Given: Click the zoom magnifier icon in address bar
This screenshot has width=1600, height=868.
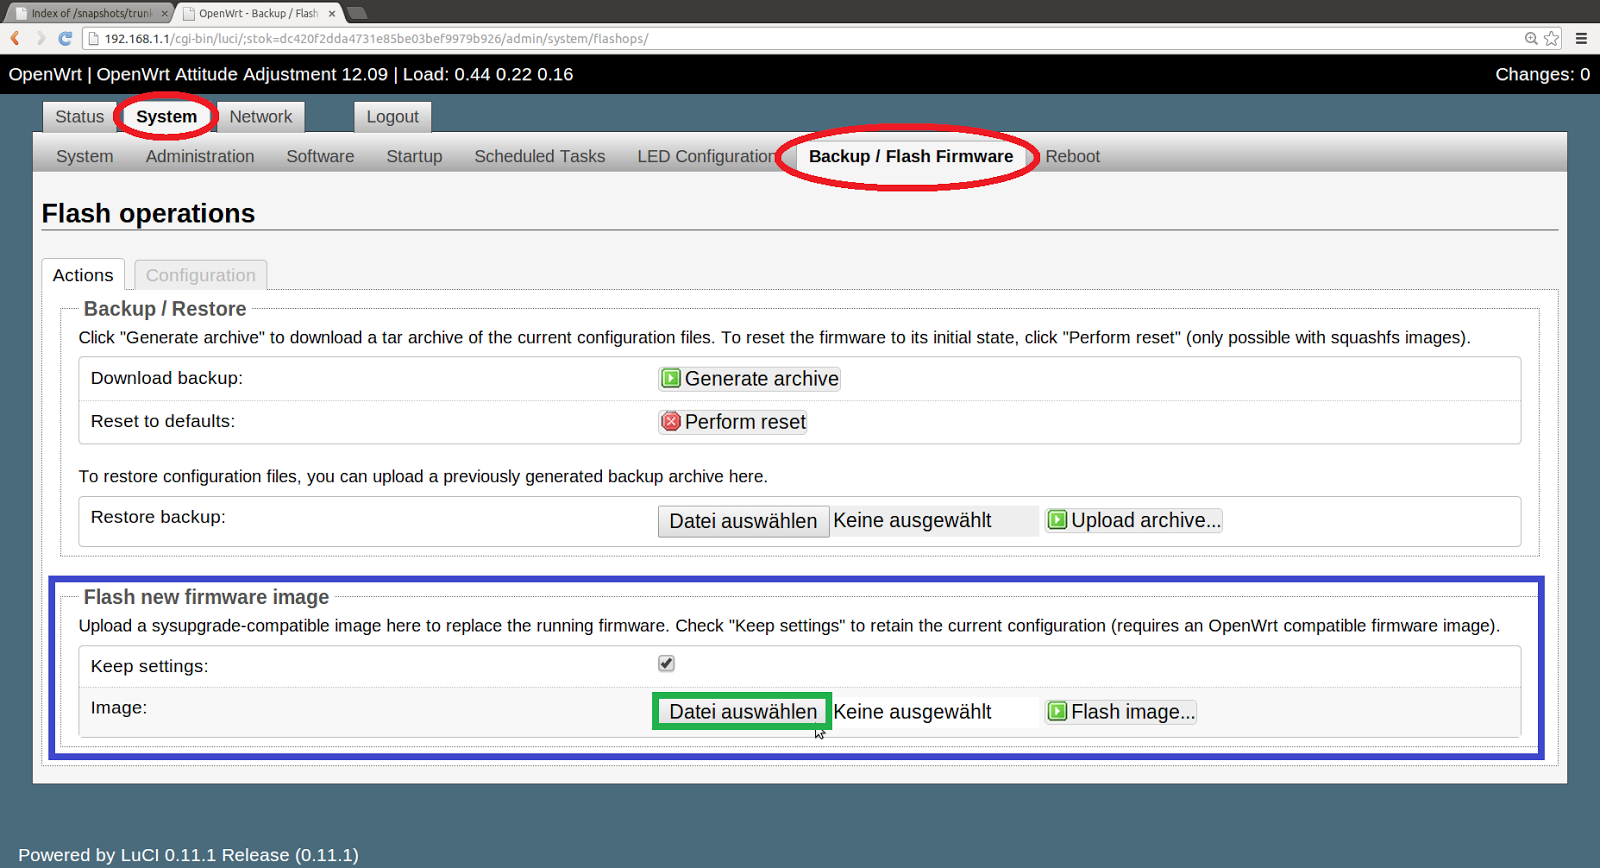Looking at the screenshot, I should click(x=1530, y=38).
